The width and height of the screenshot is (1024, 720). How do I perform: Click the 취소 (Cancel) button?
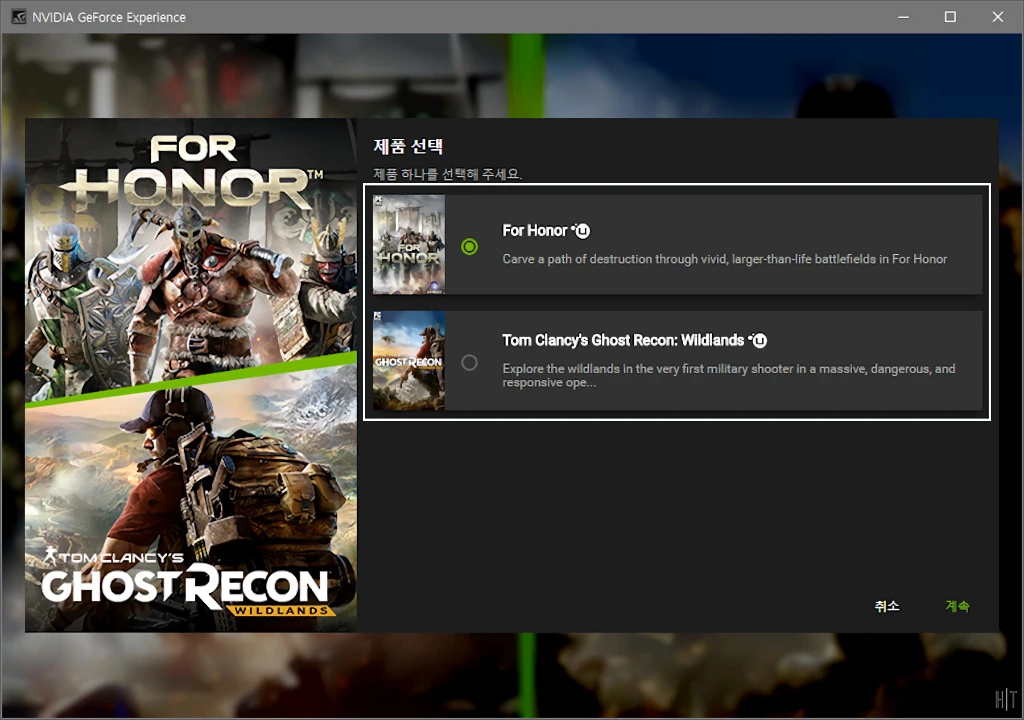pos(887,606)
